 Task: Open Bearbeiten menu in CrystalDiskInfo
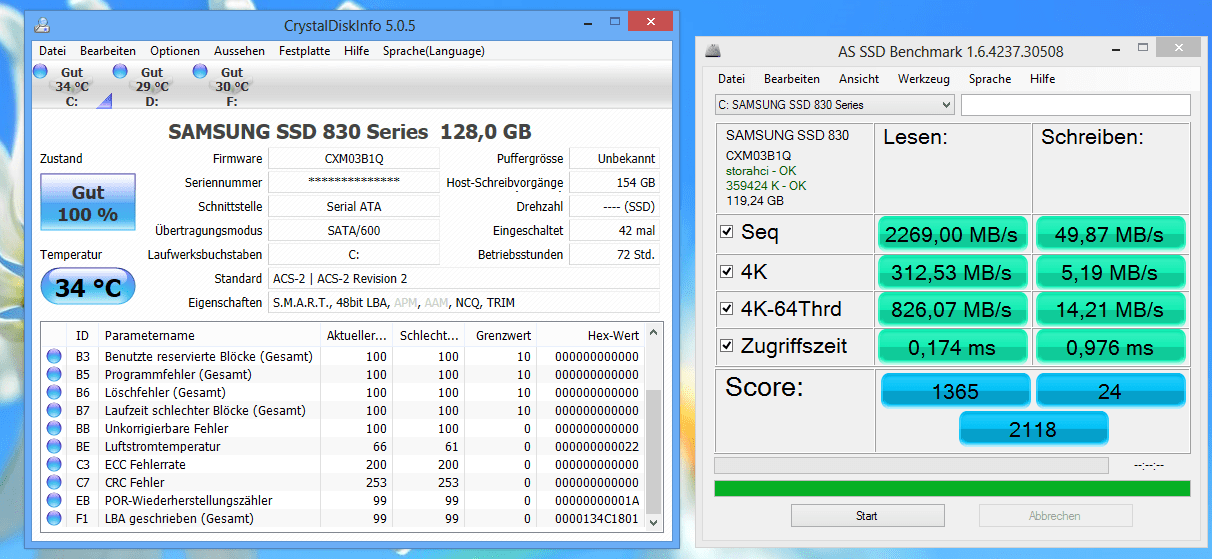pyautogui.click(x=108, y=51)
